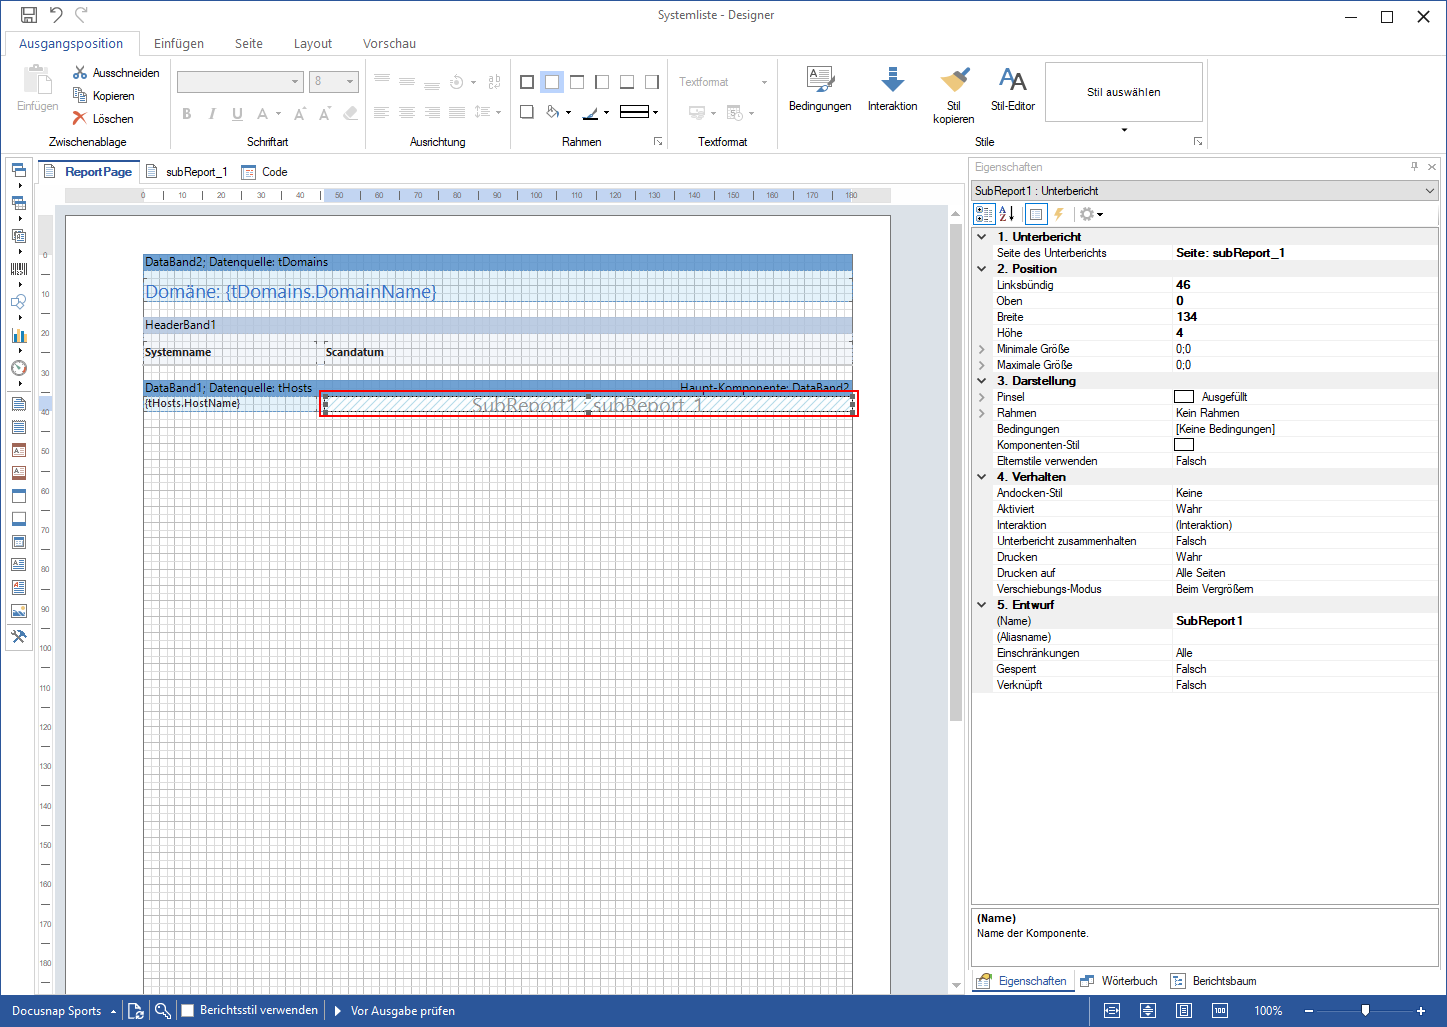This screenshot has width=1447, height=1027.
Task: Open the Stil auswählen dropdown
Action: coord(1124,130)
